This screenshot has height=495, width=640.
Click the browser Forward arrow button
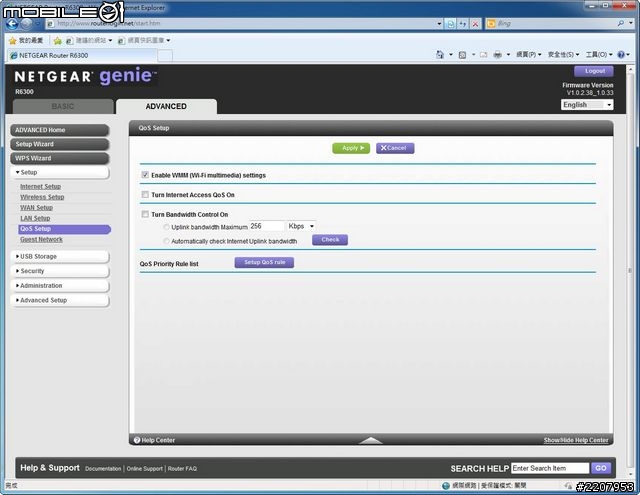pyautogui.click(x=26, y=24)
